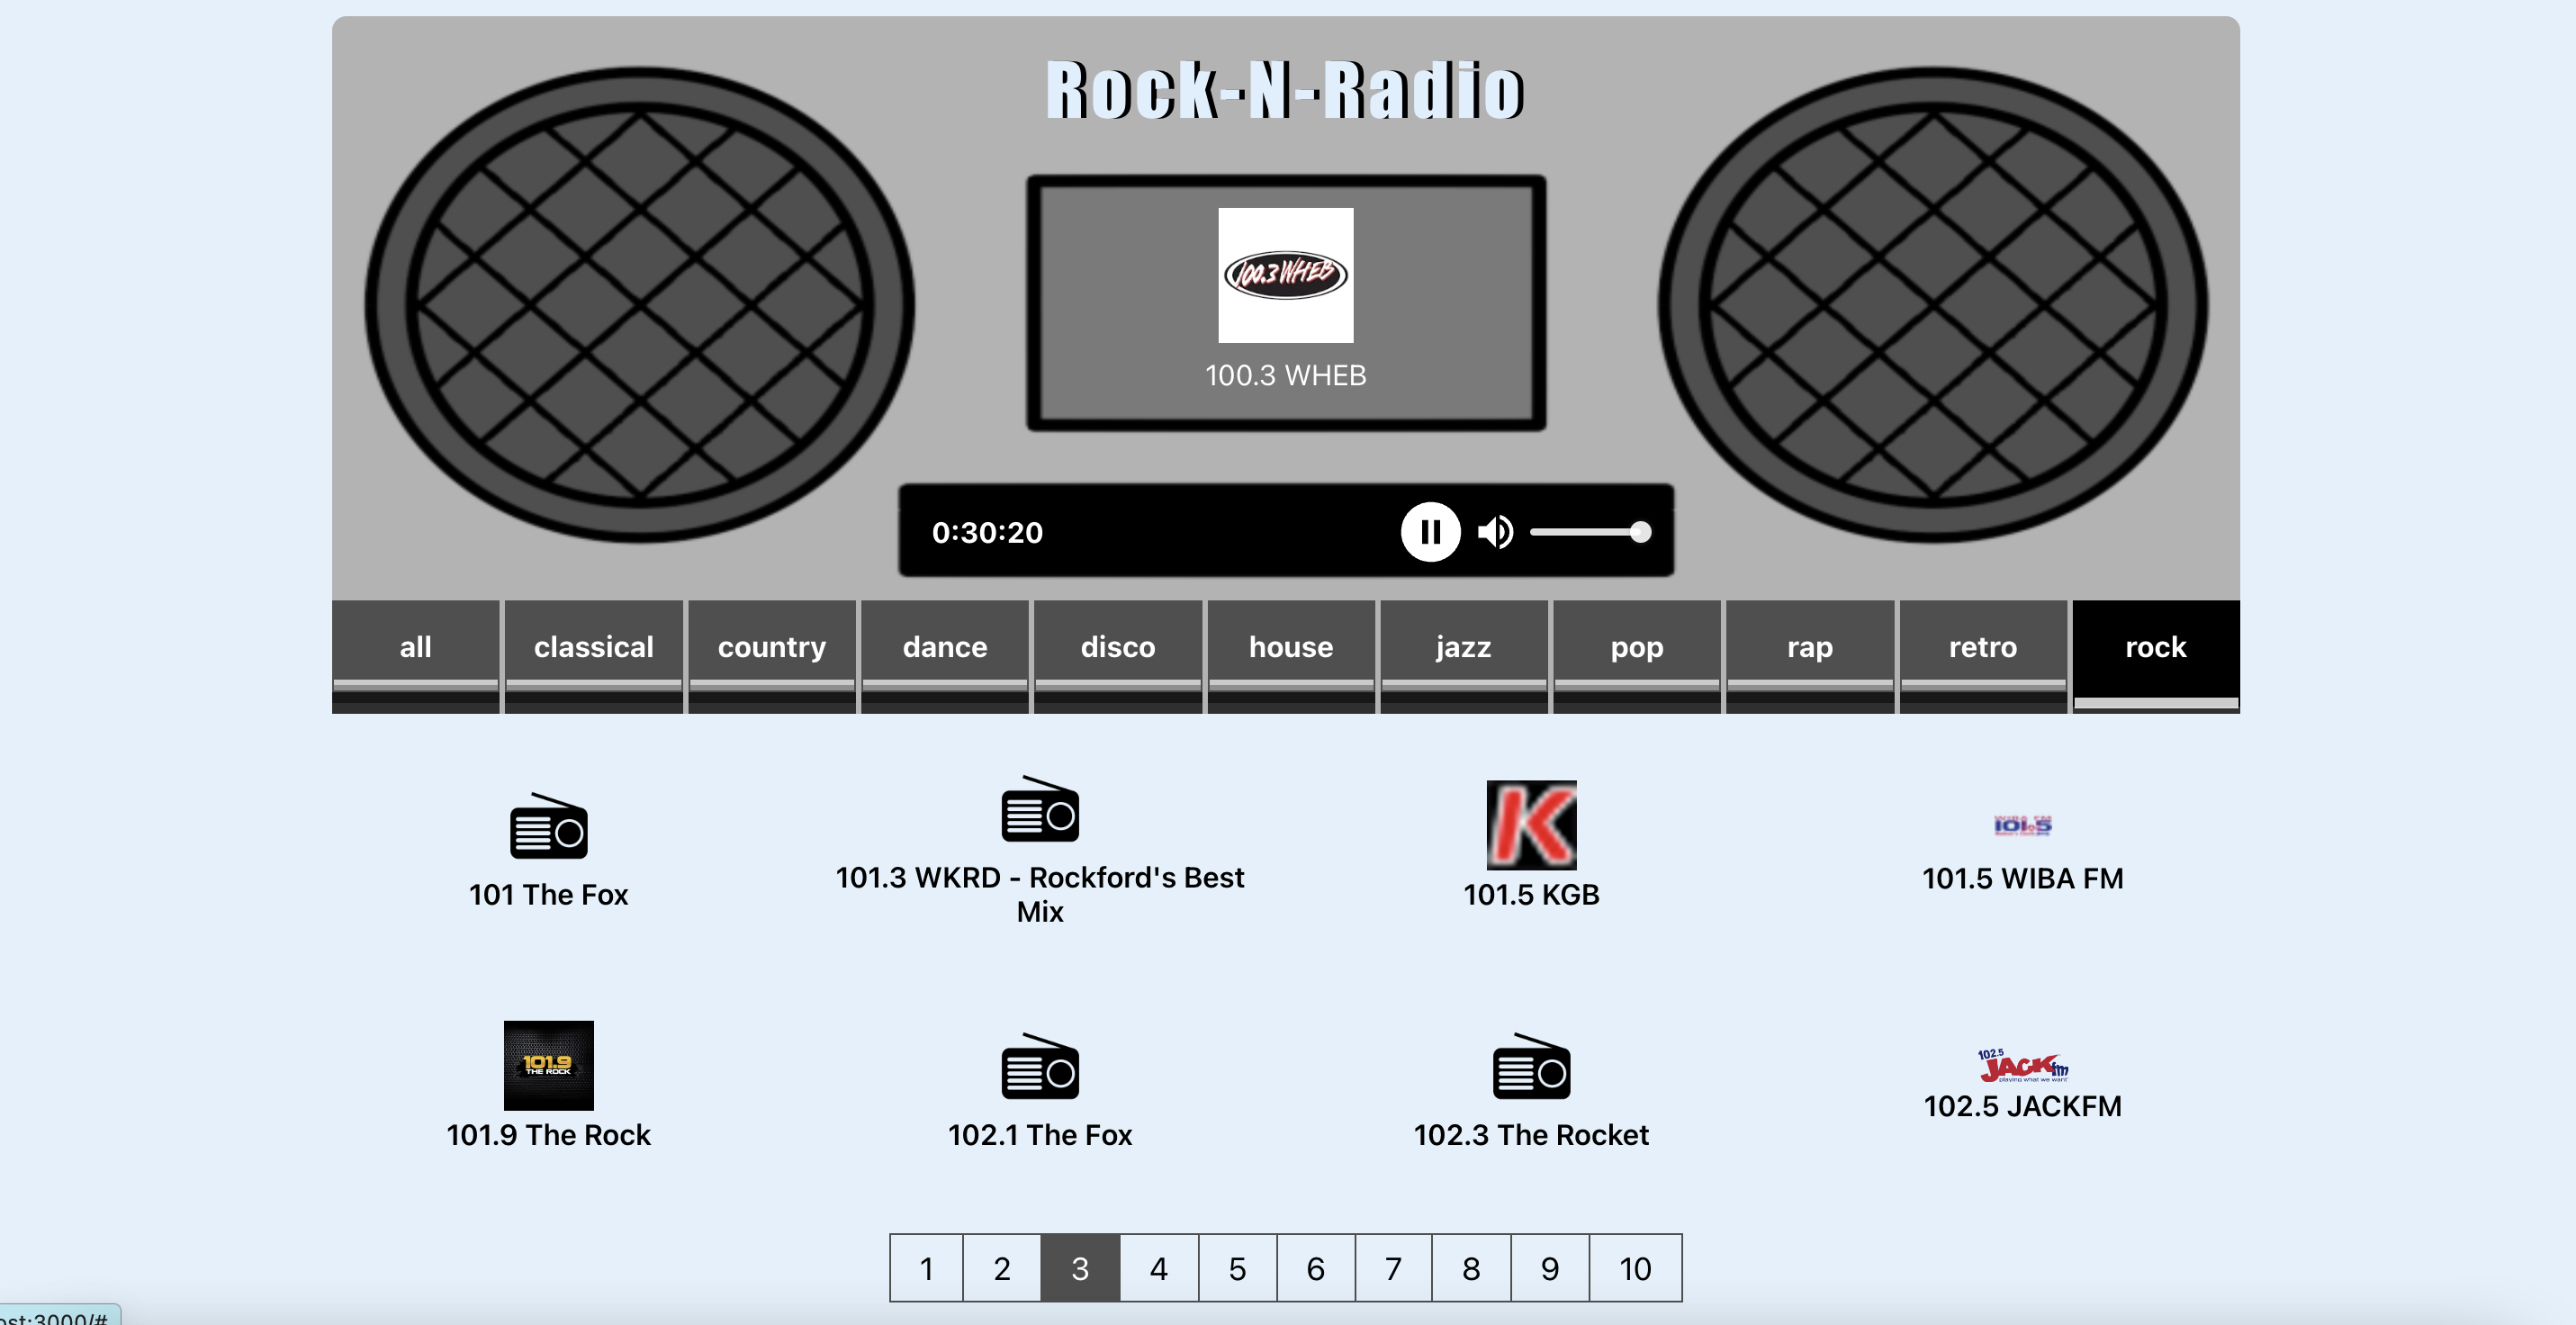This screenshot has height=1325, width=2576.
Task: Select the 101.5 WIBA FM logo
Action: pyautogui.click(x=2024, y=827)
